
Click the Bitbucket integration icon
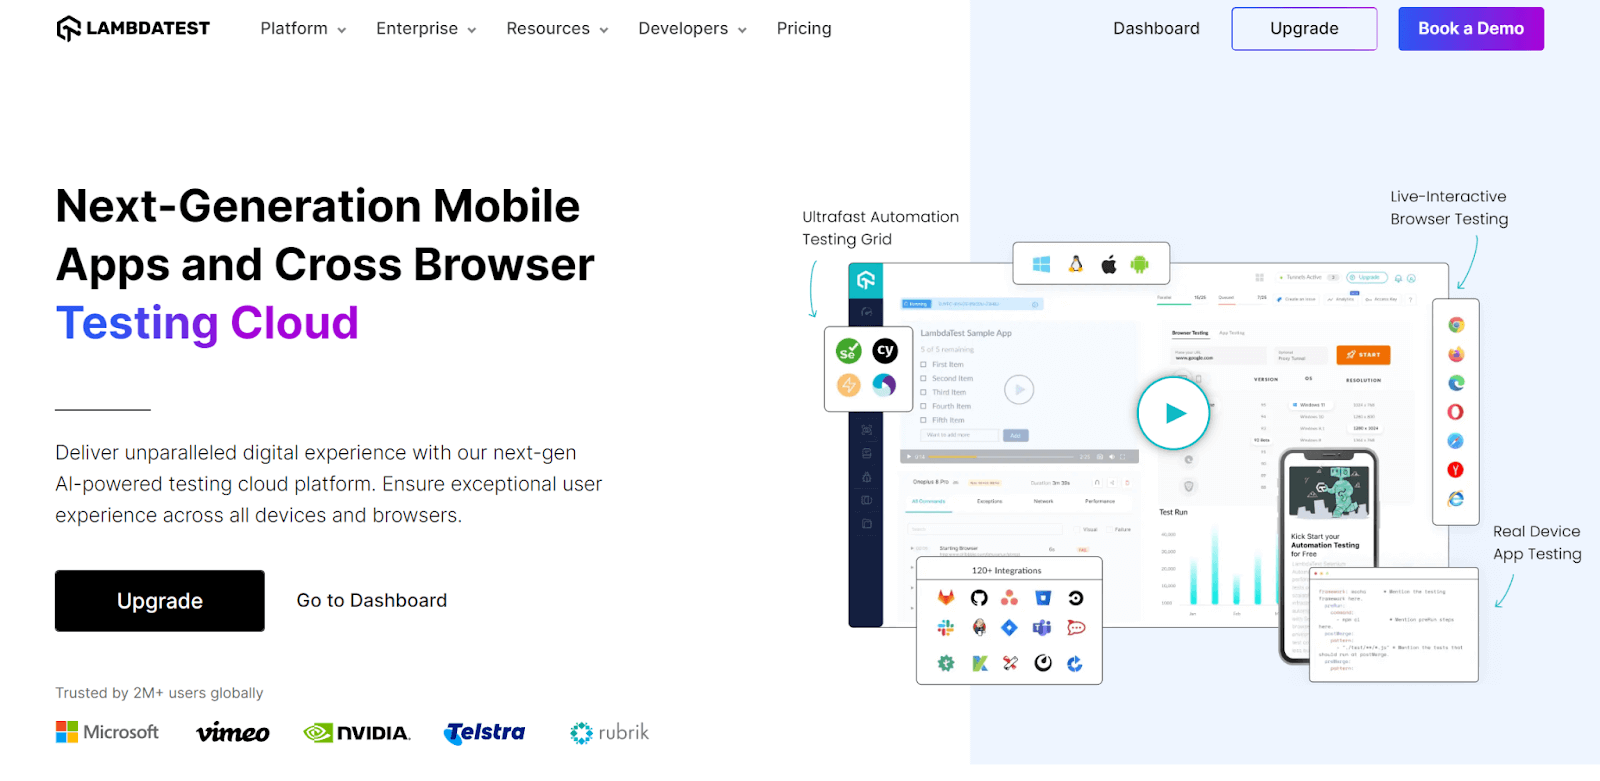[x=1043, y=598]
